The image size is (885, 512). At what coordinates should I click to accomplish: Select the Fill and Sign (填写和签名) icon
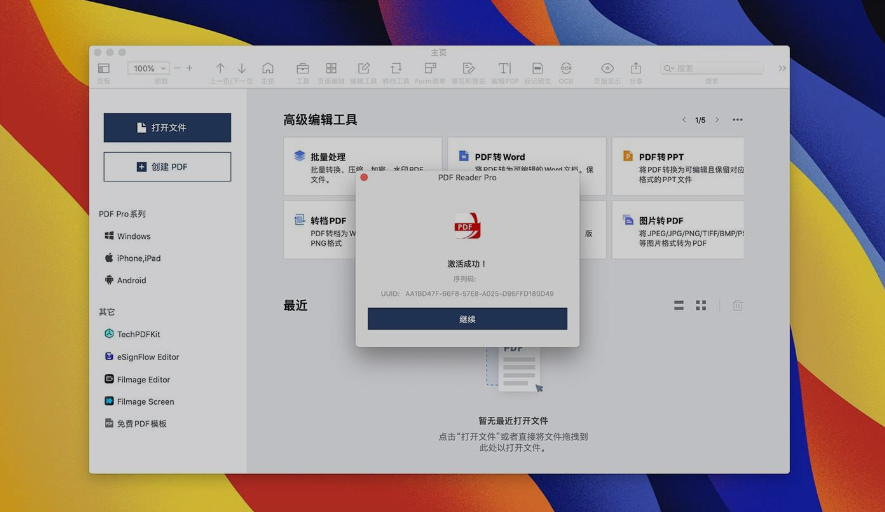click(x=468, y=68)
